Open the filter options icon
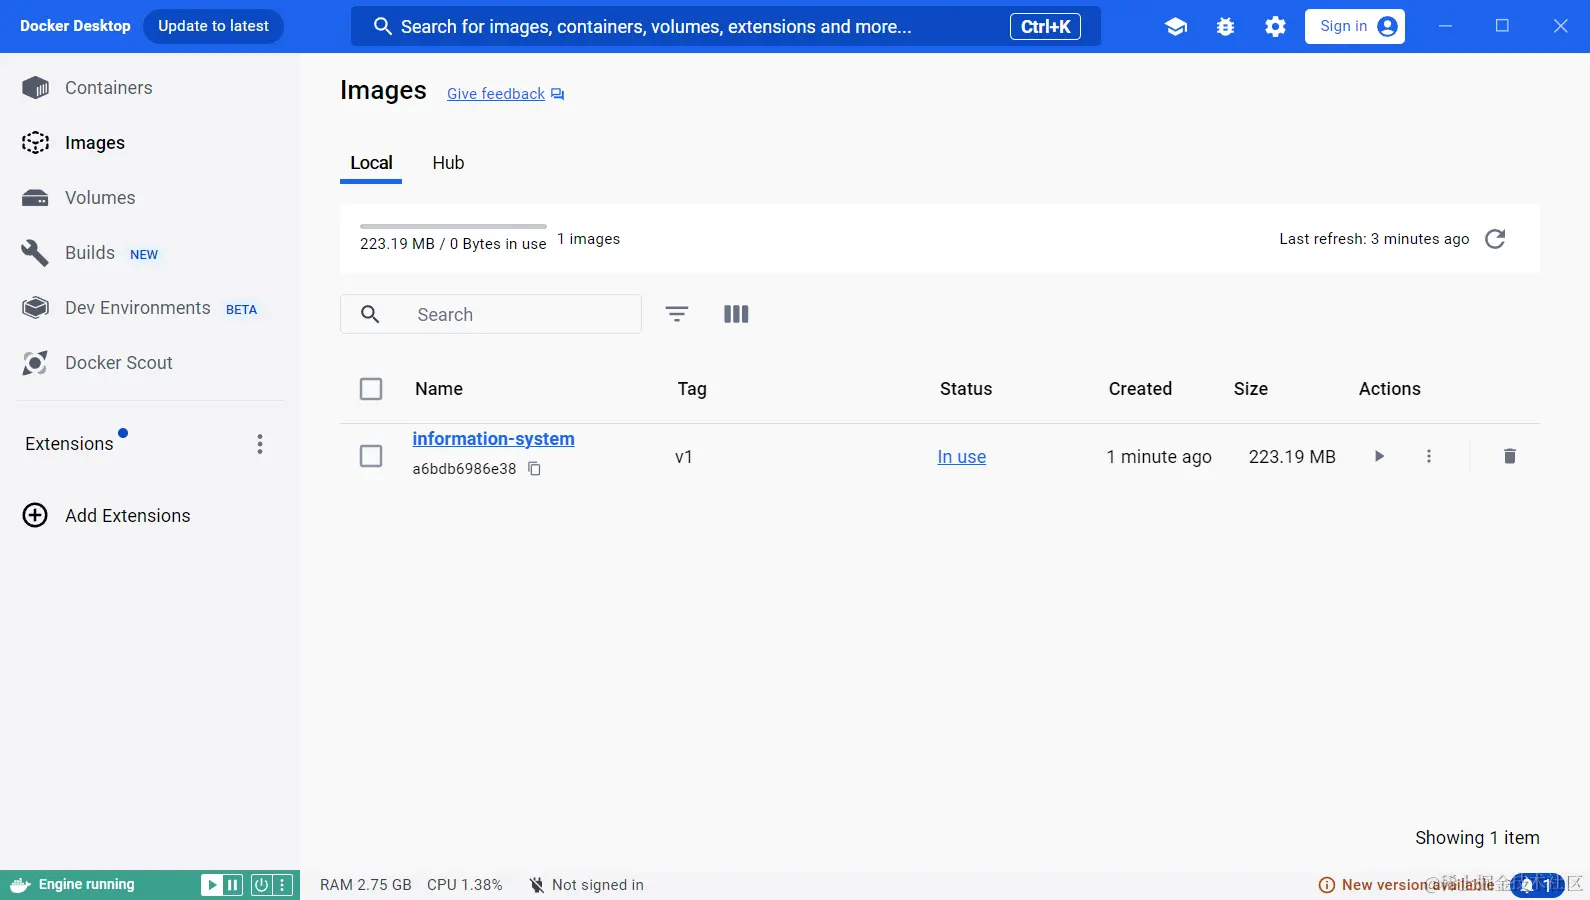Viewport: 1590px width, 900px height. pos(677,314)
